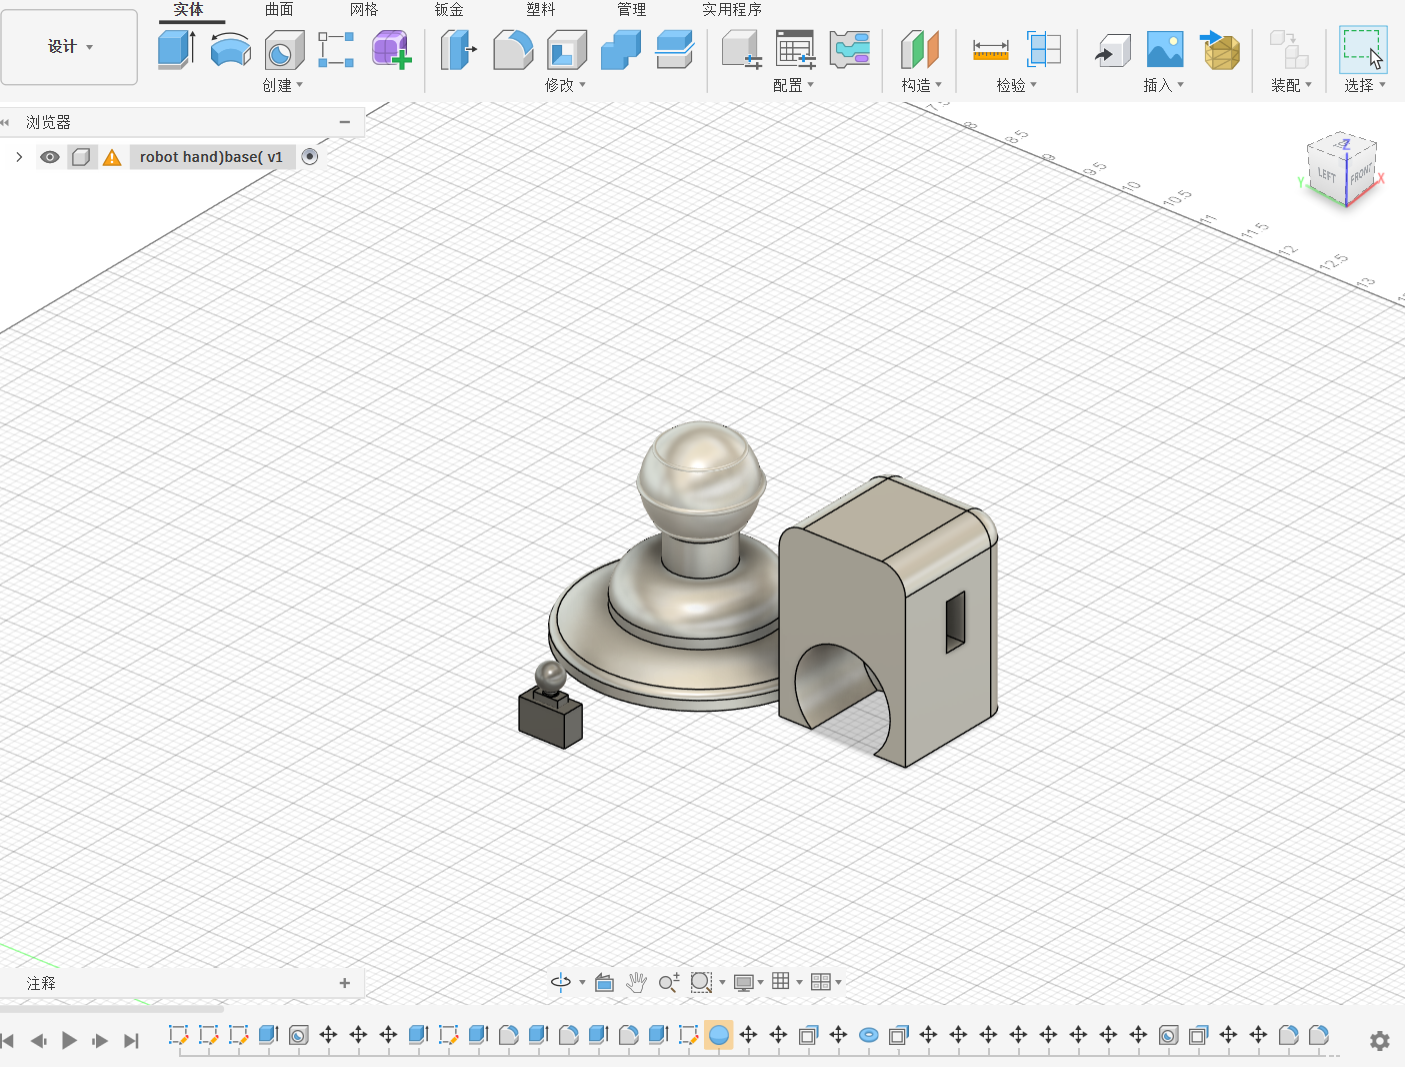
Task: Switch to the 管理 tab
Action: coord(631,9)
